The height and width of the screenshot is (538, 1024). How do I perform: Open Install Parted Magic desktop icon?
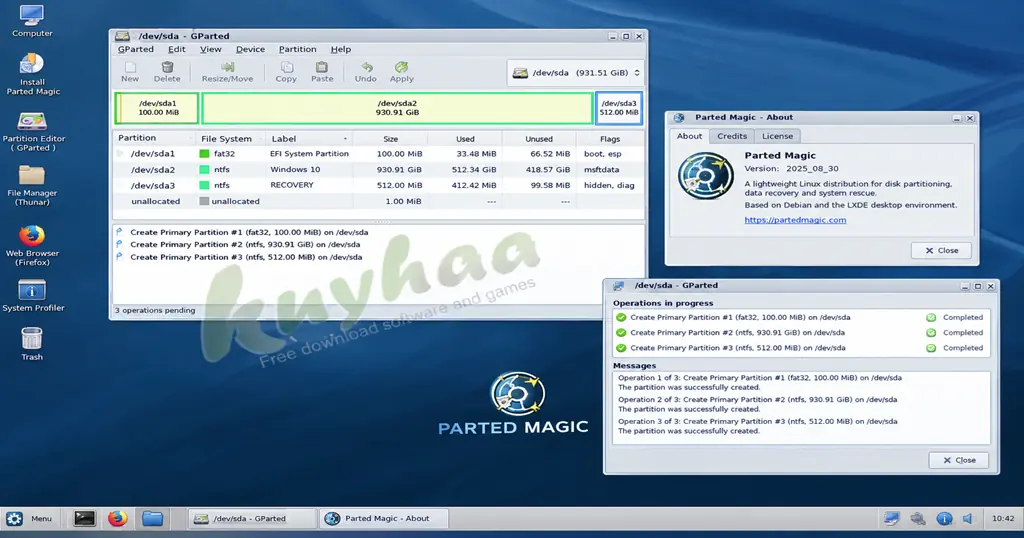32,74
